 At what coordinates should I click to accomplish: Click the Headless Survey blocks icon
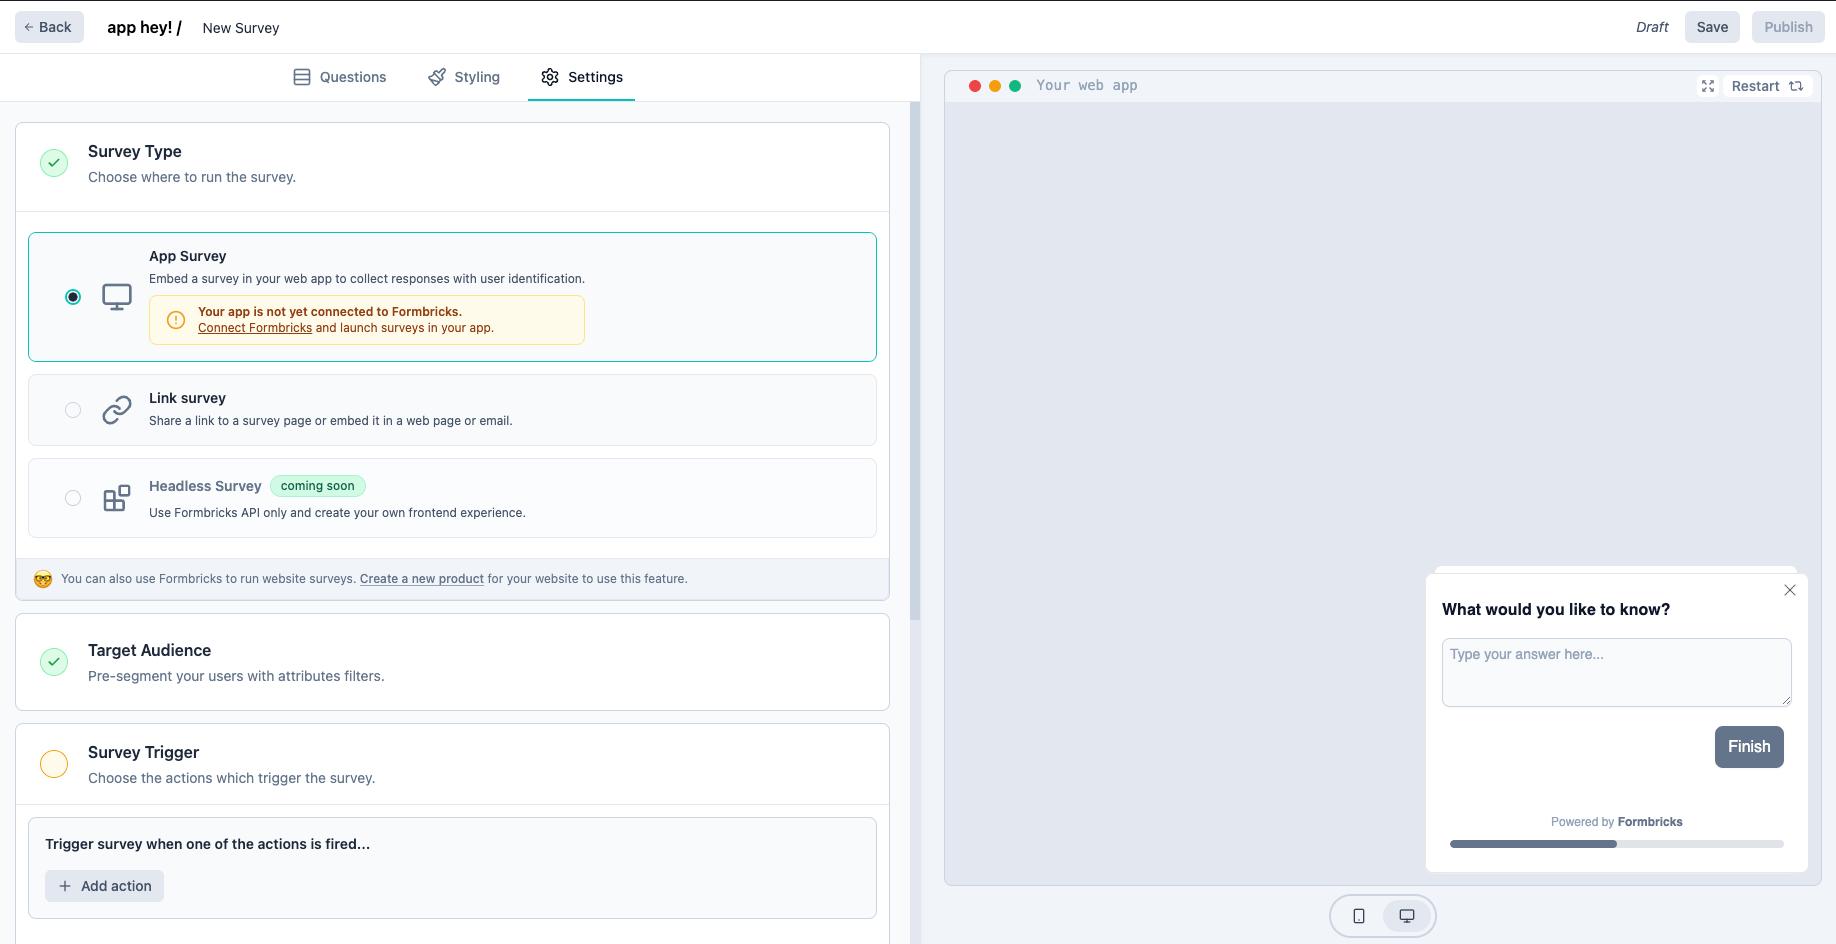pyautogui.click(x=117, y=498)
